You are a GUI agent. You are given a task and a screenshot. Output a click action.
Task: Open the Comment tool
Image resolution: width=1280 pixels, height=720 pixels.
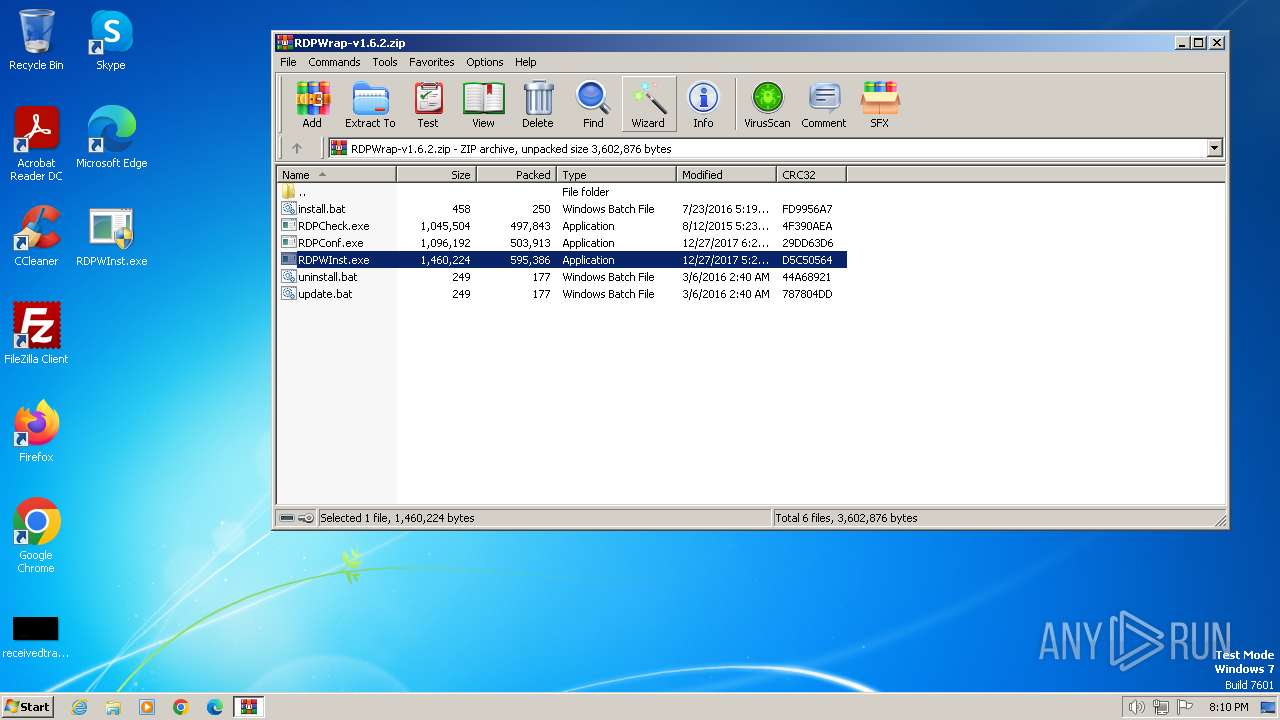click(x=824, y=105)
